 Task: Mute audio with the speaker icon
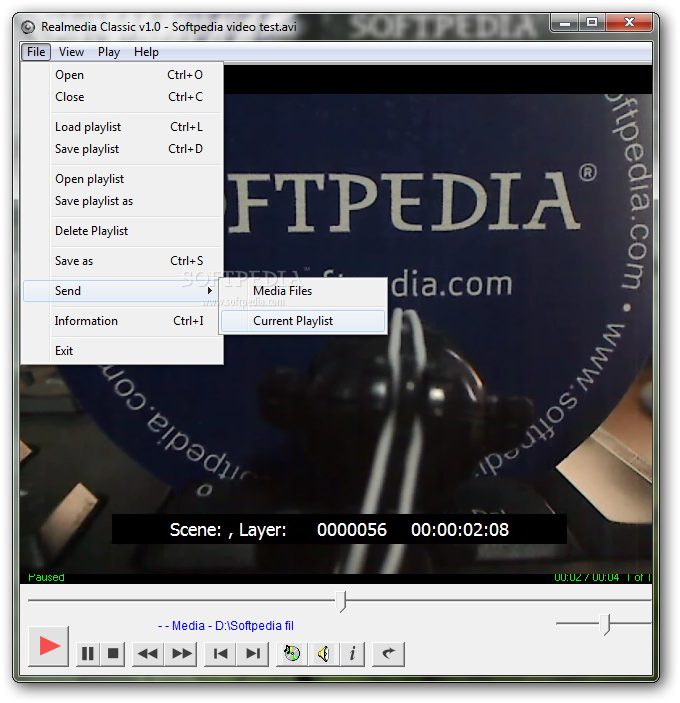click(324, 654)
